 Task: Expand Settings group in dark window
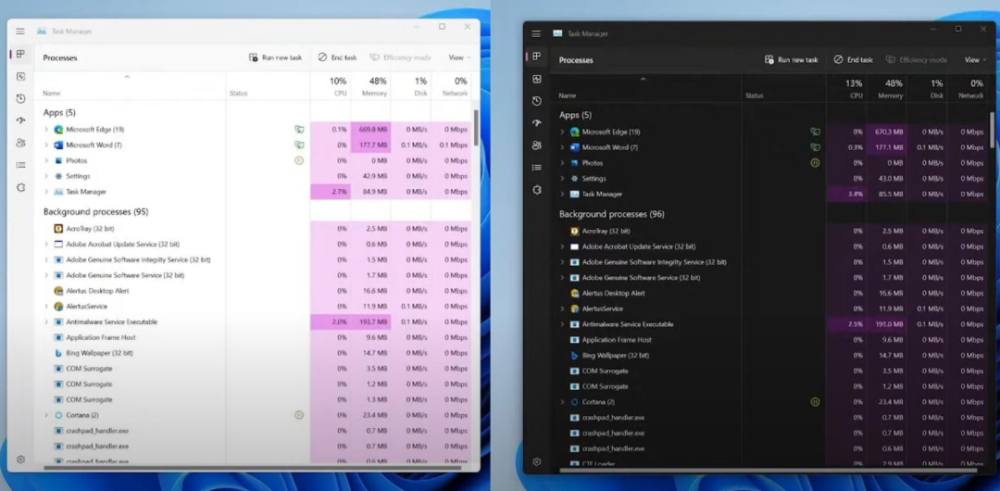point(562,179)
